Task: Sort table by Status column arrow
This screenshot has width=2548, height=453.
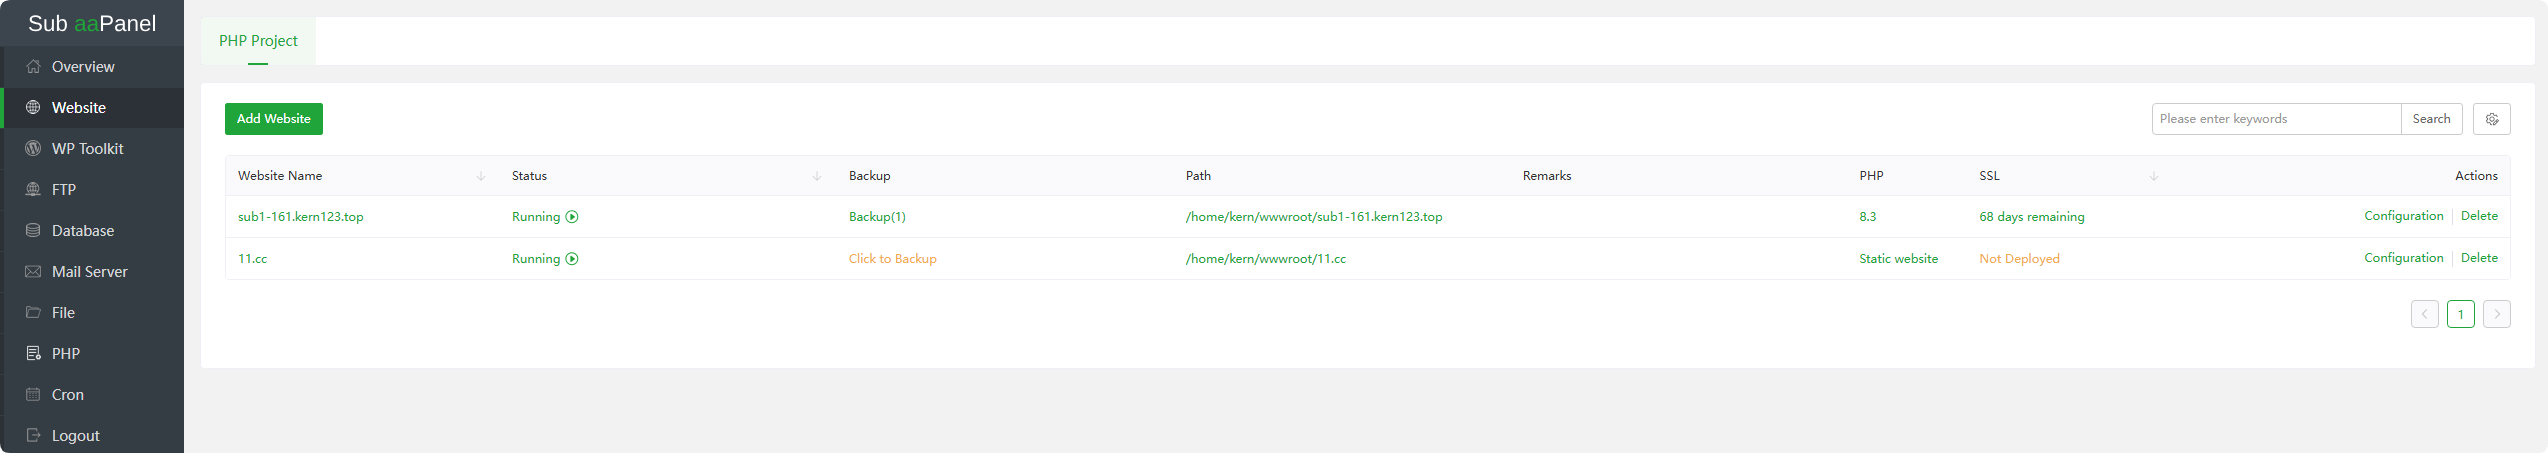Action: click(x=817, y=176)
